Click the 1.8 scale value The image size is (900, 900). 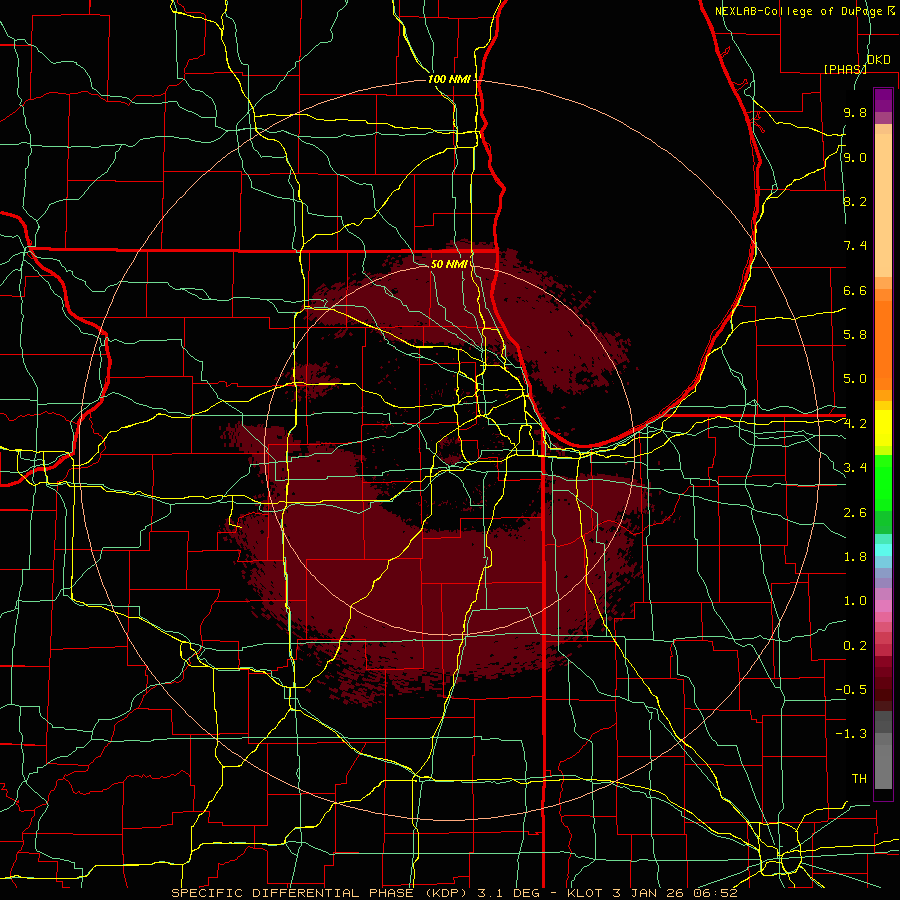click(855, 557)
